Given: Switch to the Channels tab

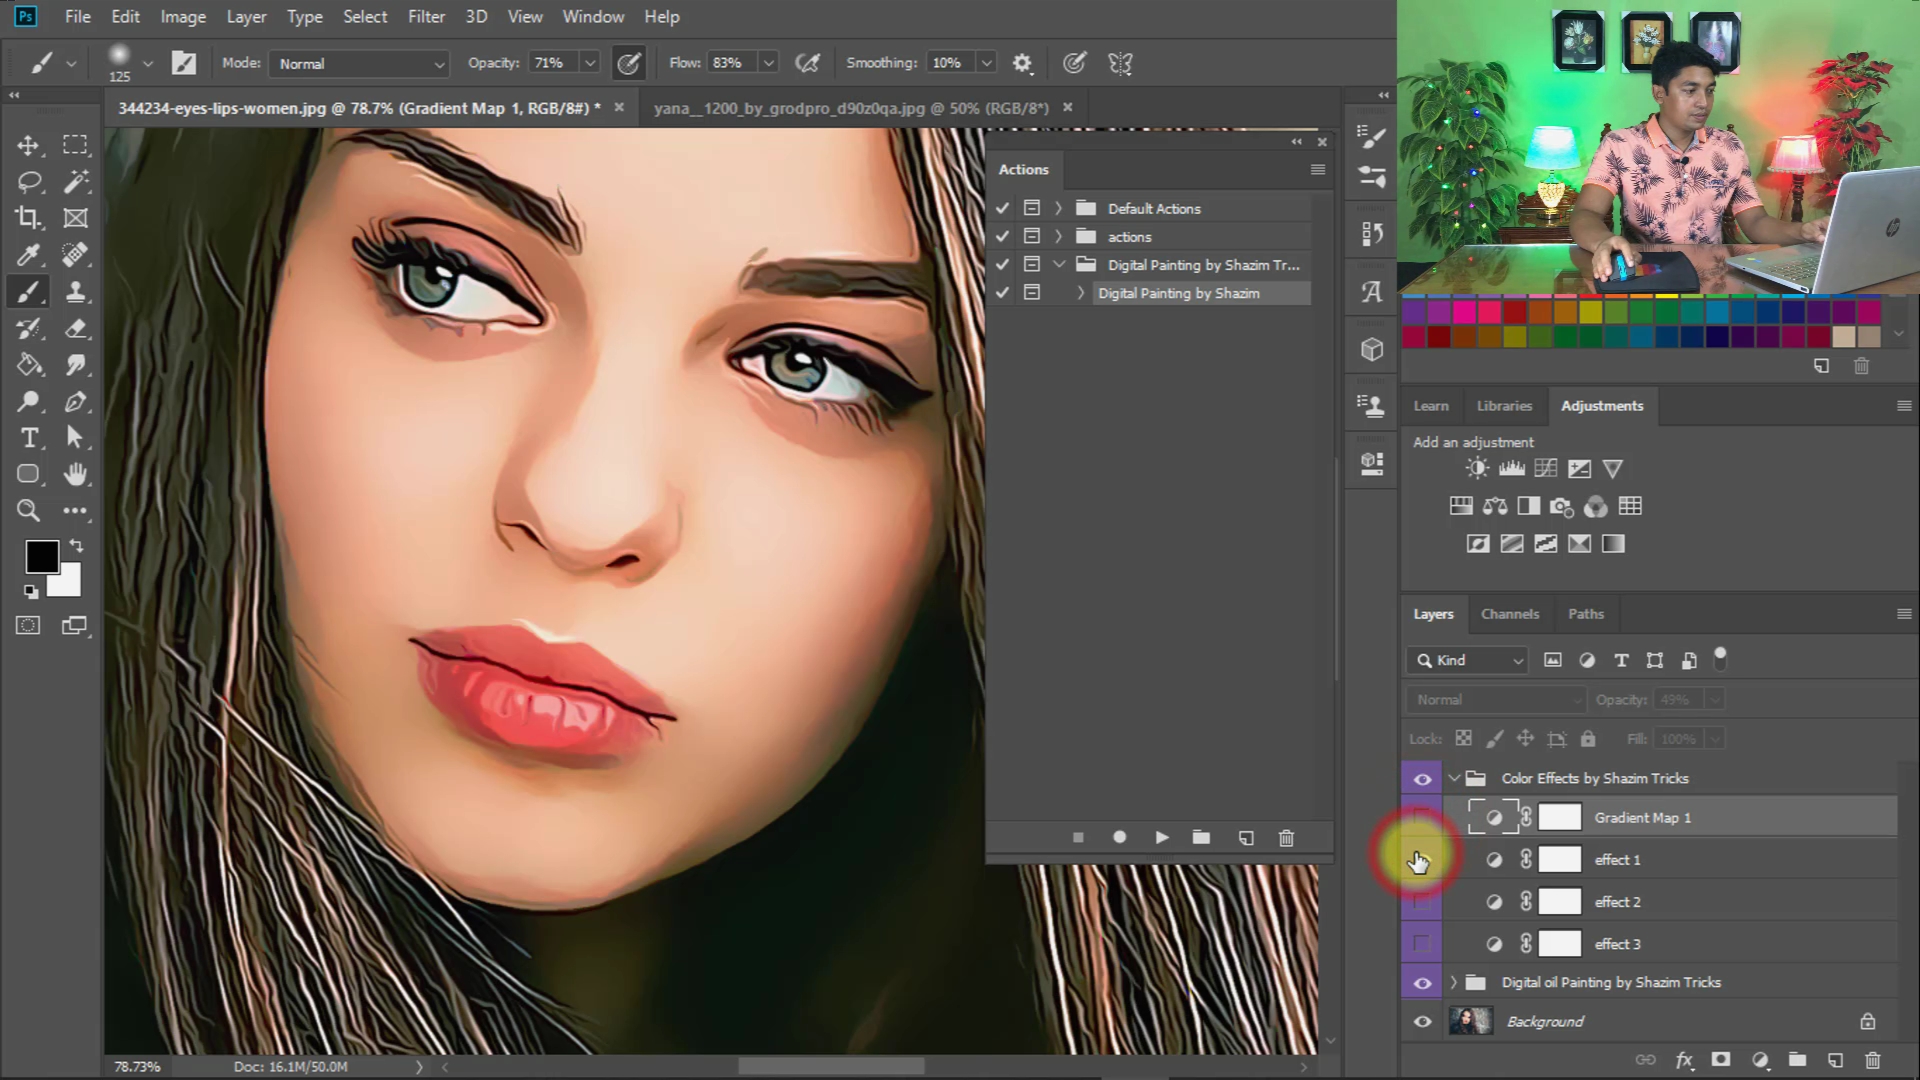Looking at the screenshot, I should click(x=1510, y=614).
